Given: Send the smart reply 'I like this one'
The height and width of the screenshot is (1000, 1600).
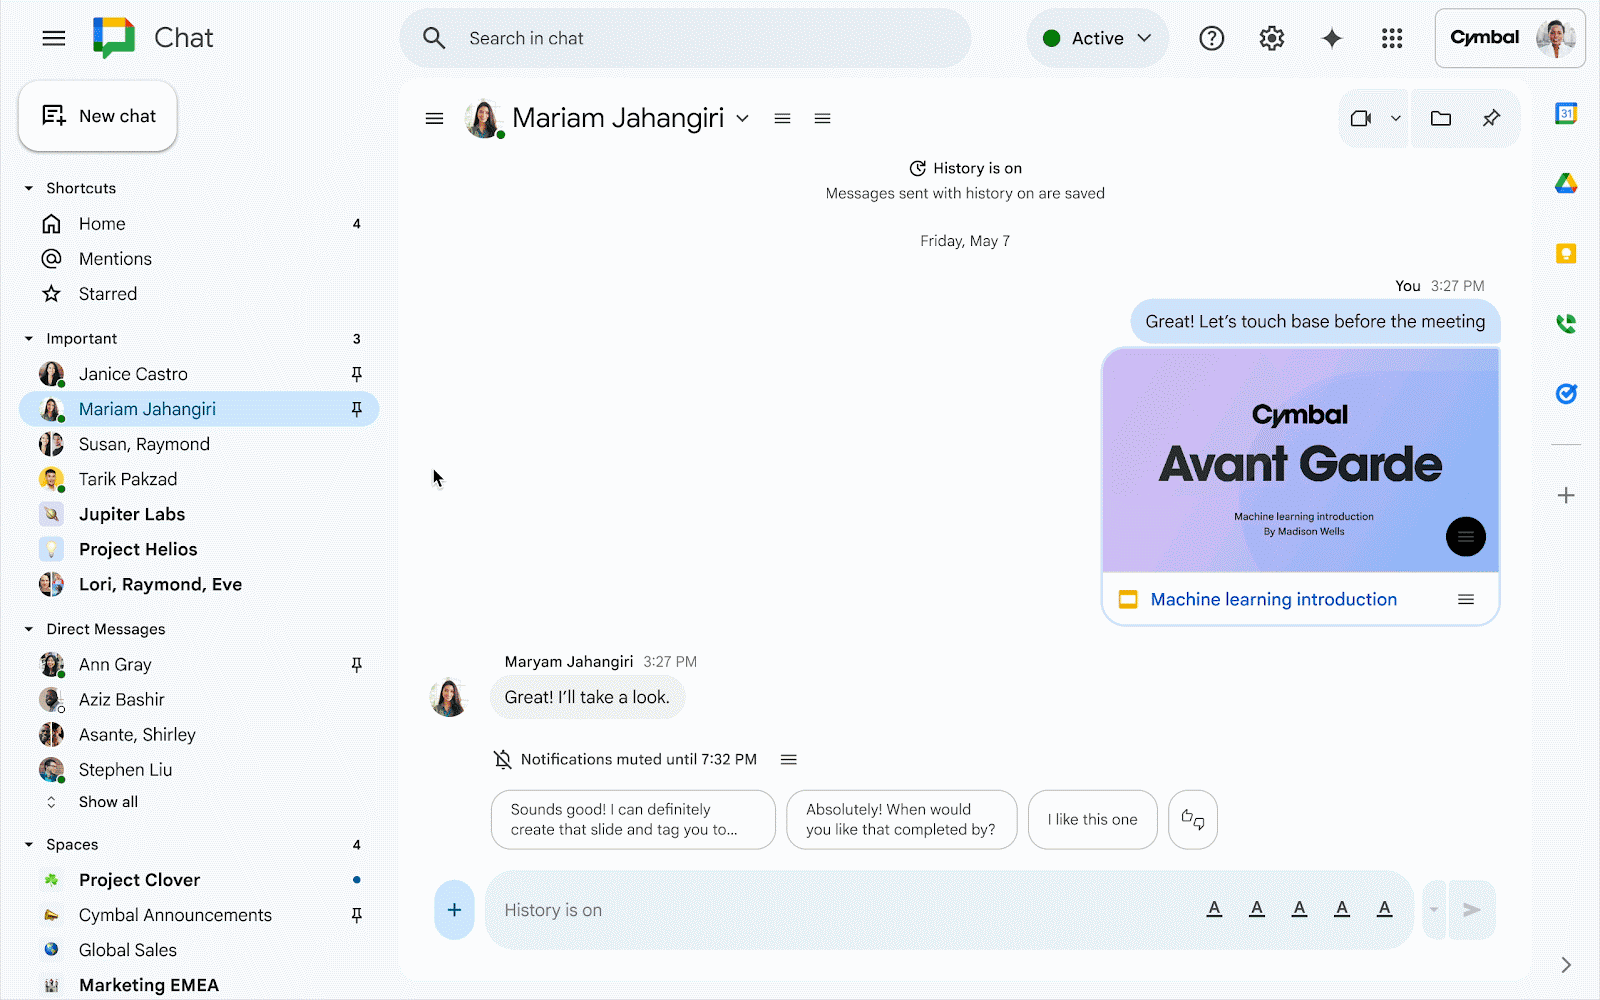Looking at the screenshot, I should [1092, 819].
